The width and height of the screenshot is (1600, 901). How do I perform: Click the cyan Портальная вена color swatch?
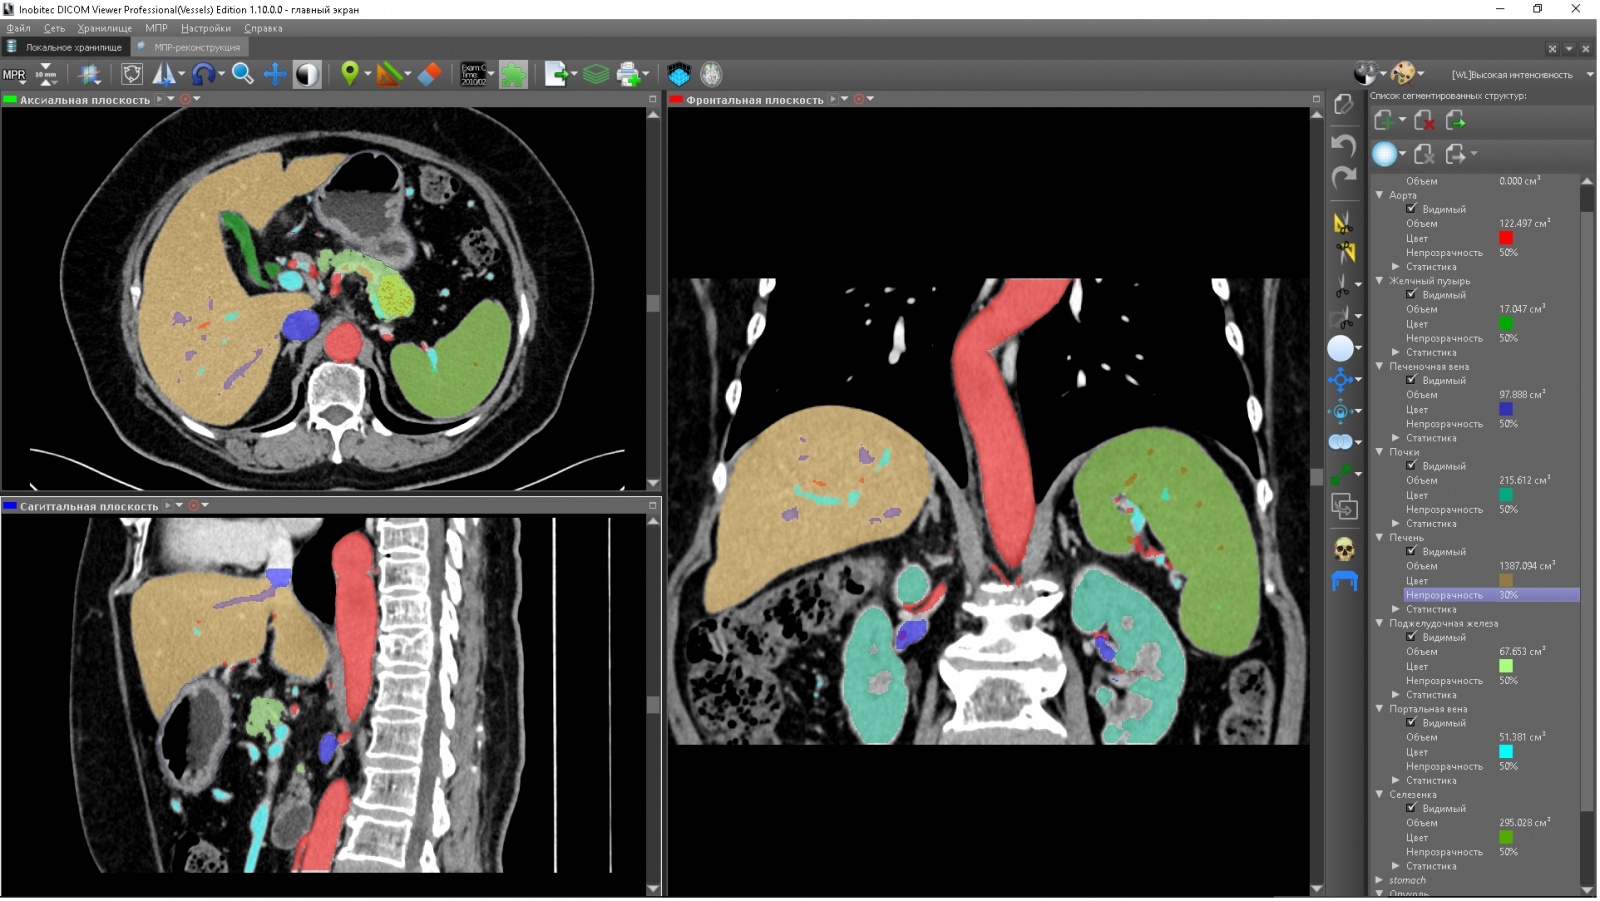coord(1506,752)
